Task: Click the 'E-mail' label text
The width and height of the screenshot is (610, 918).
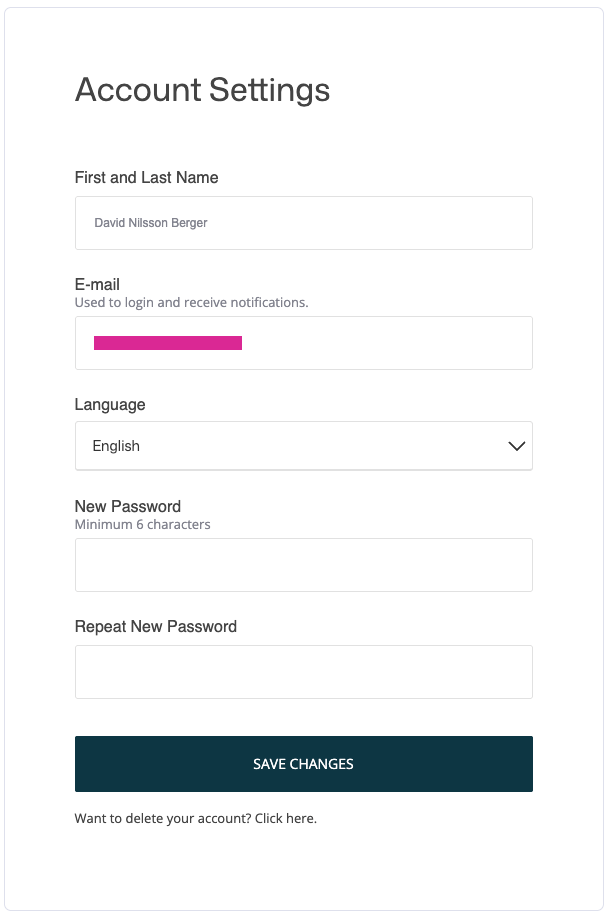Action: (97, 285)
